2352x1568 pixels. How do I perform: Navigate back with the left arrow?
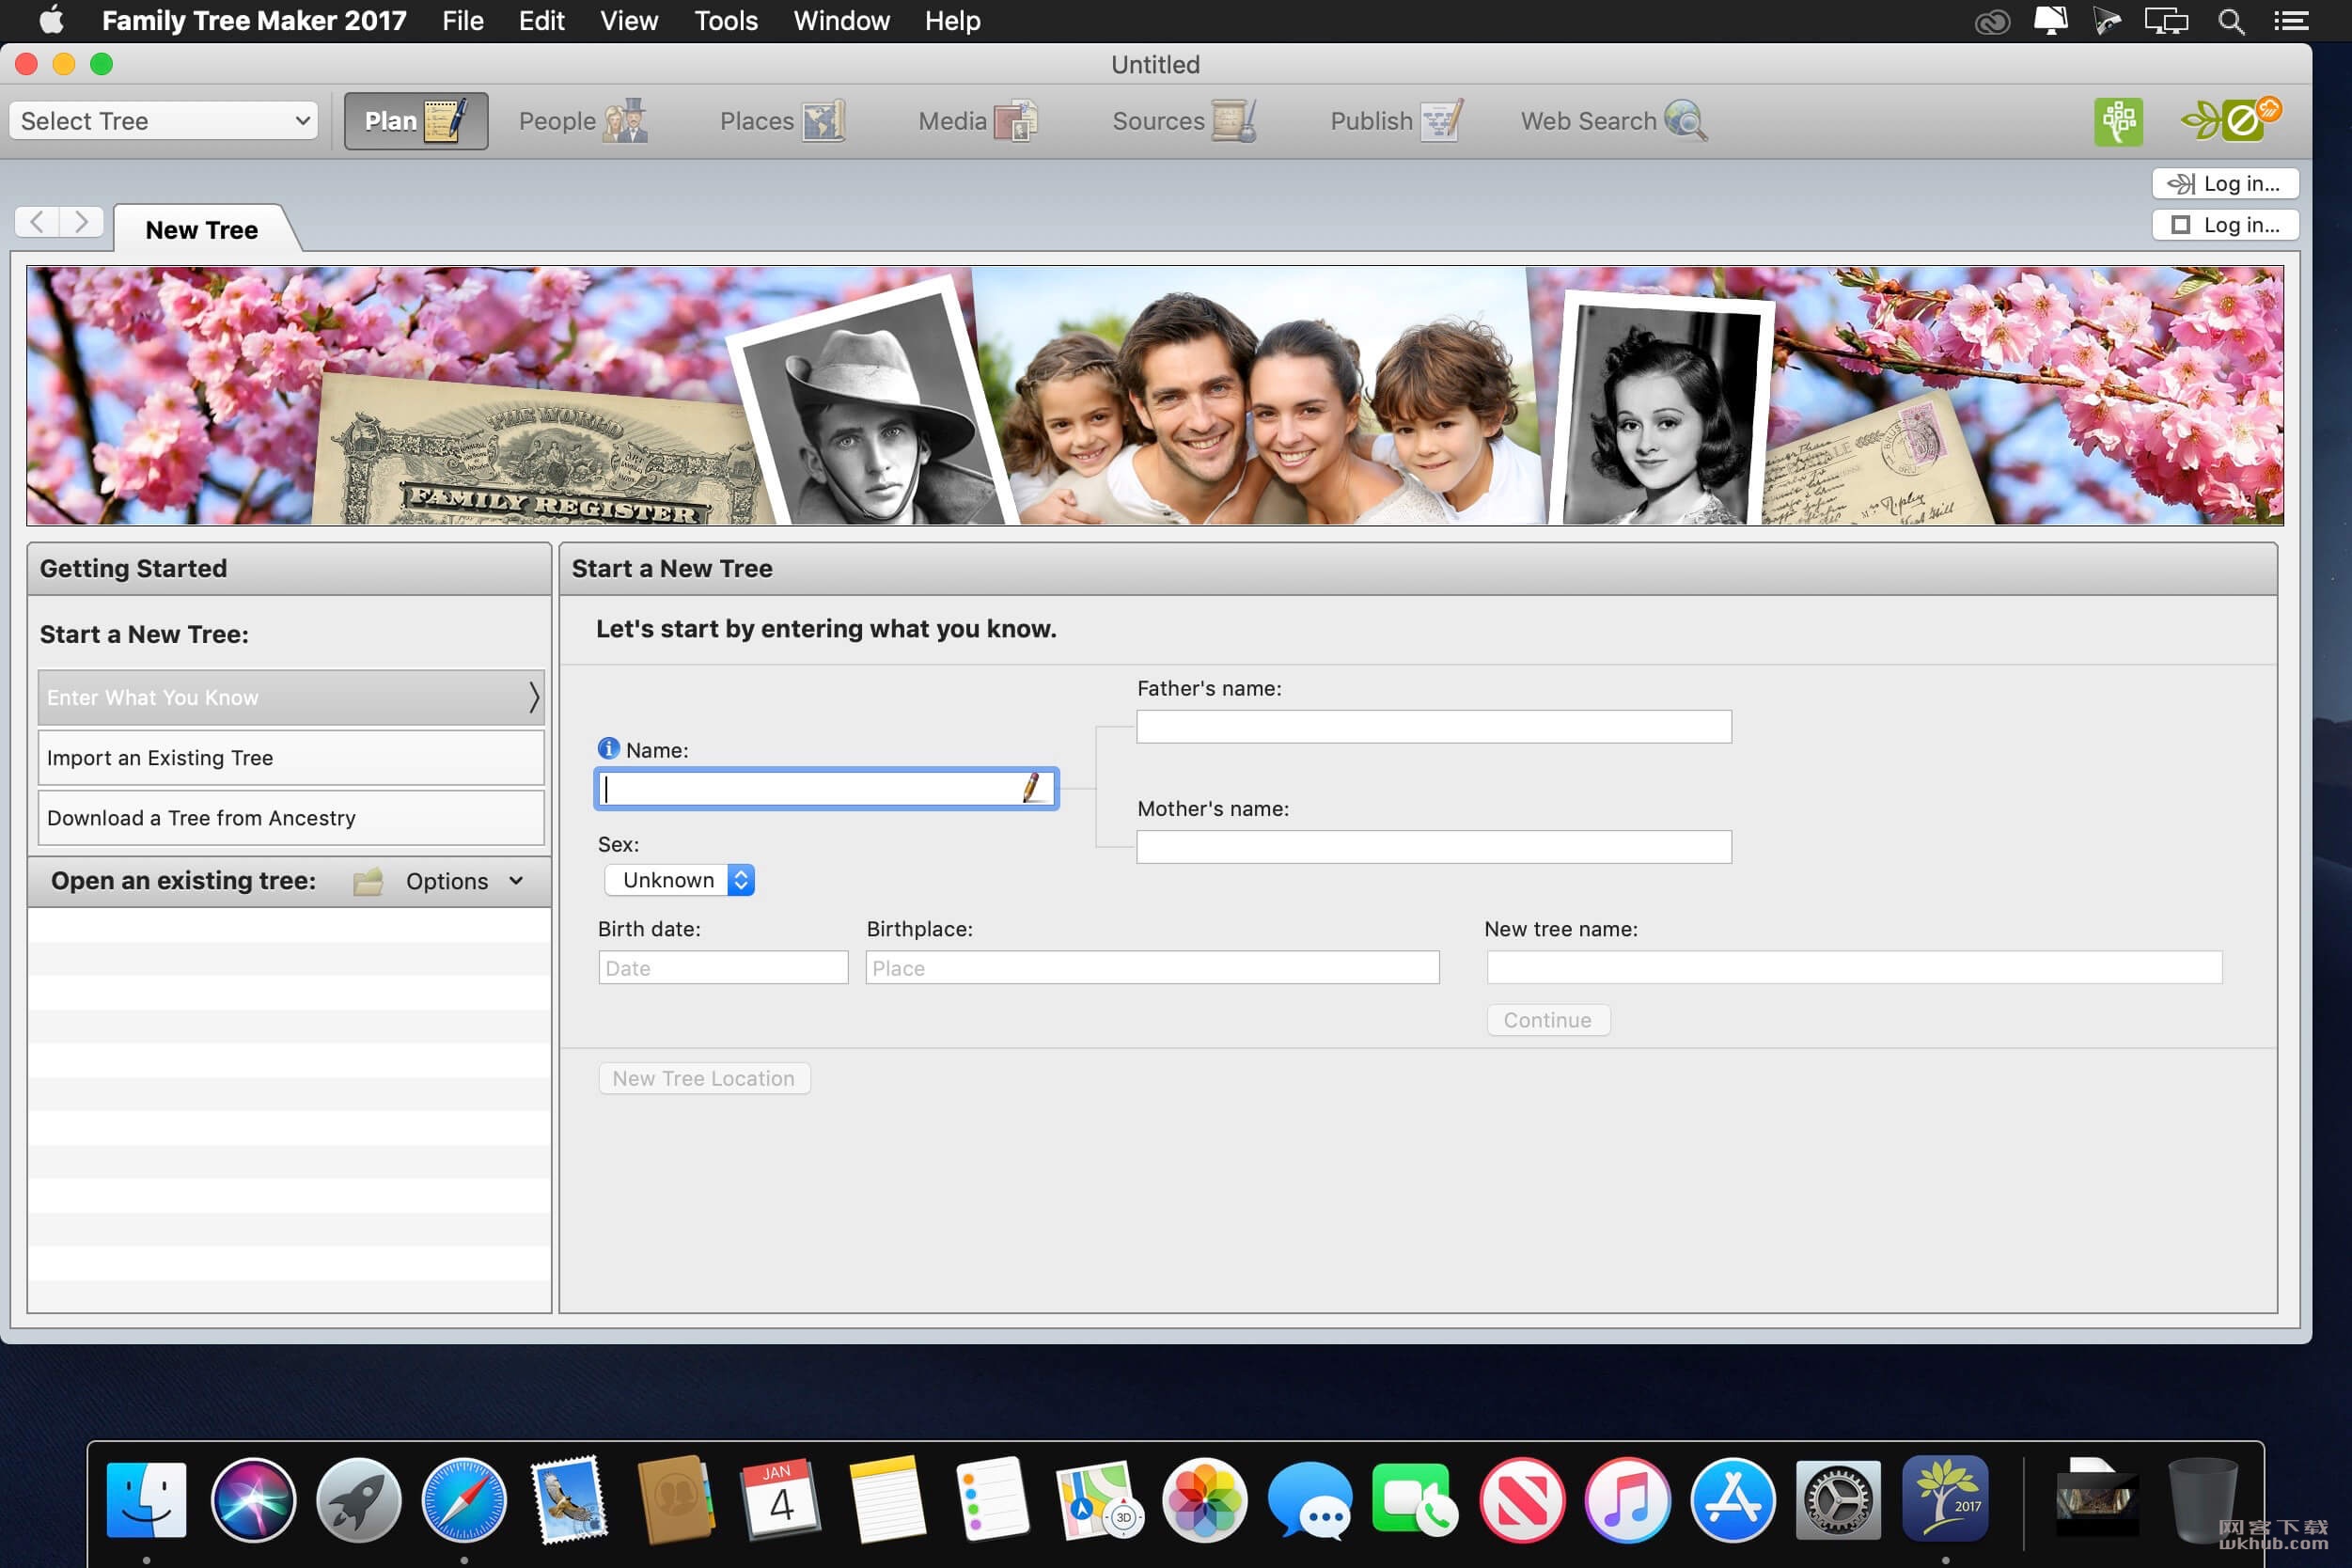pos(37,221)
